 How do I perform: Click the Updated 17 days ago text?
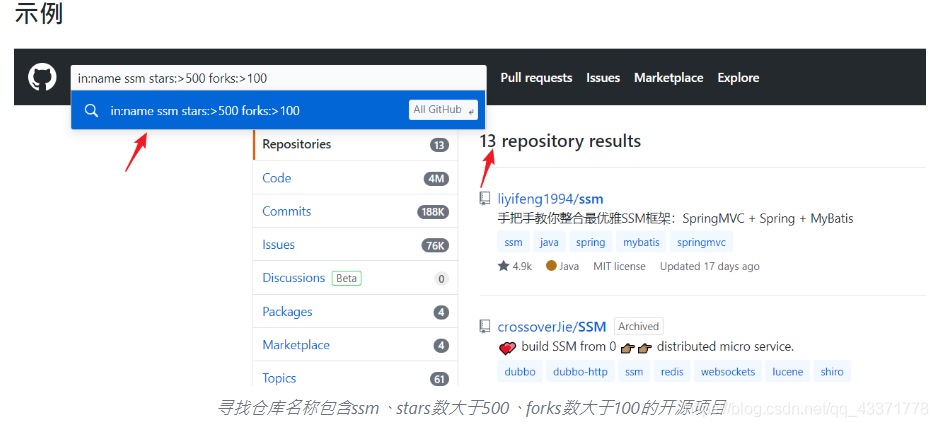coord(709,266)
